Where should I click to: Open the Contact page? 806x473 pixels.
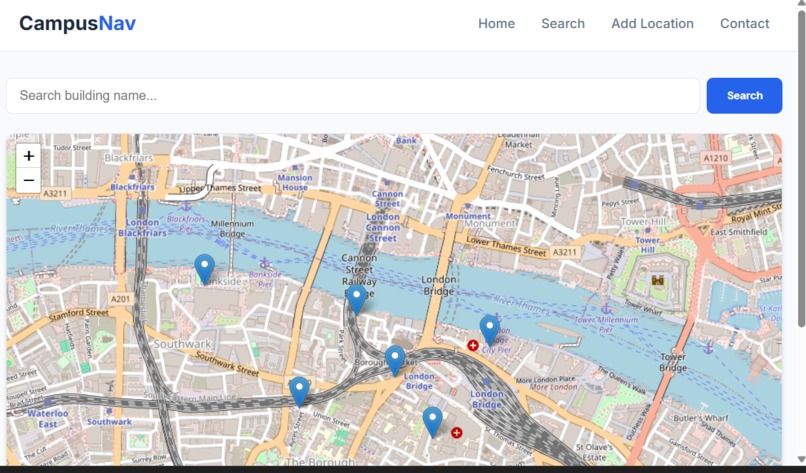744,24
